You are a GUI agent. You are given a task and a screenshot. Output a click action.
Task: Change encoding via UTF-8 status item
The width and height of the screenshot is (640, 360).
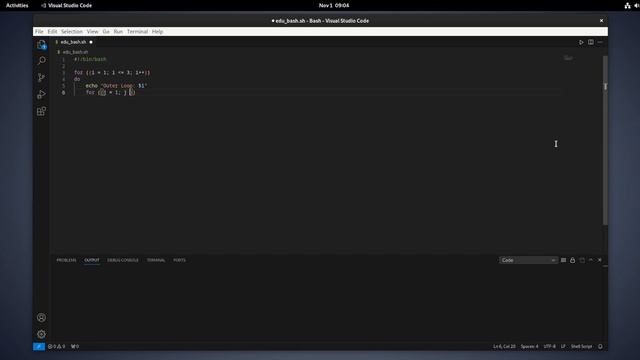(x=549, y=347)
